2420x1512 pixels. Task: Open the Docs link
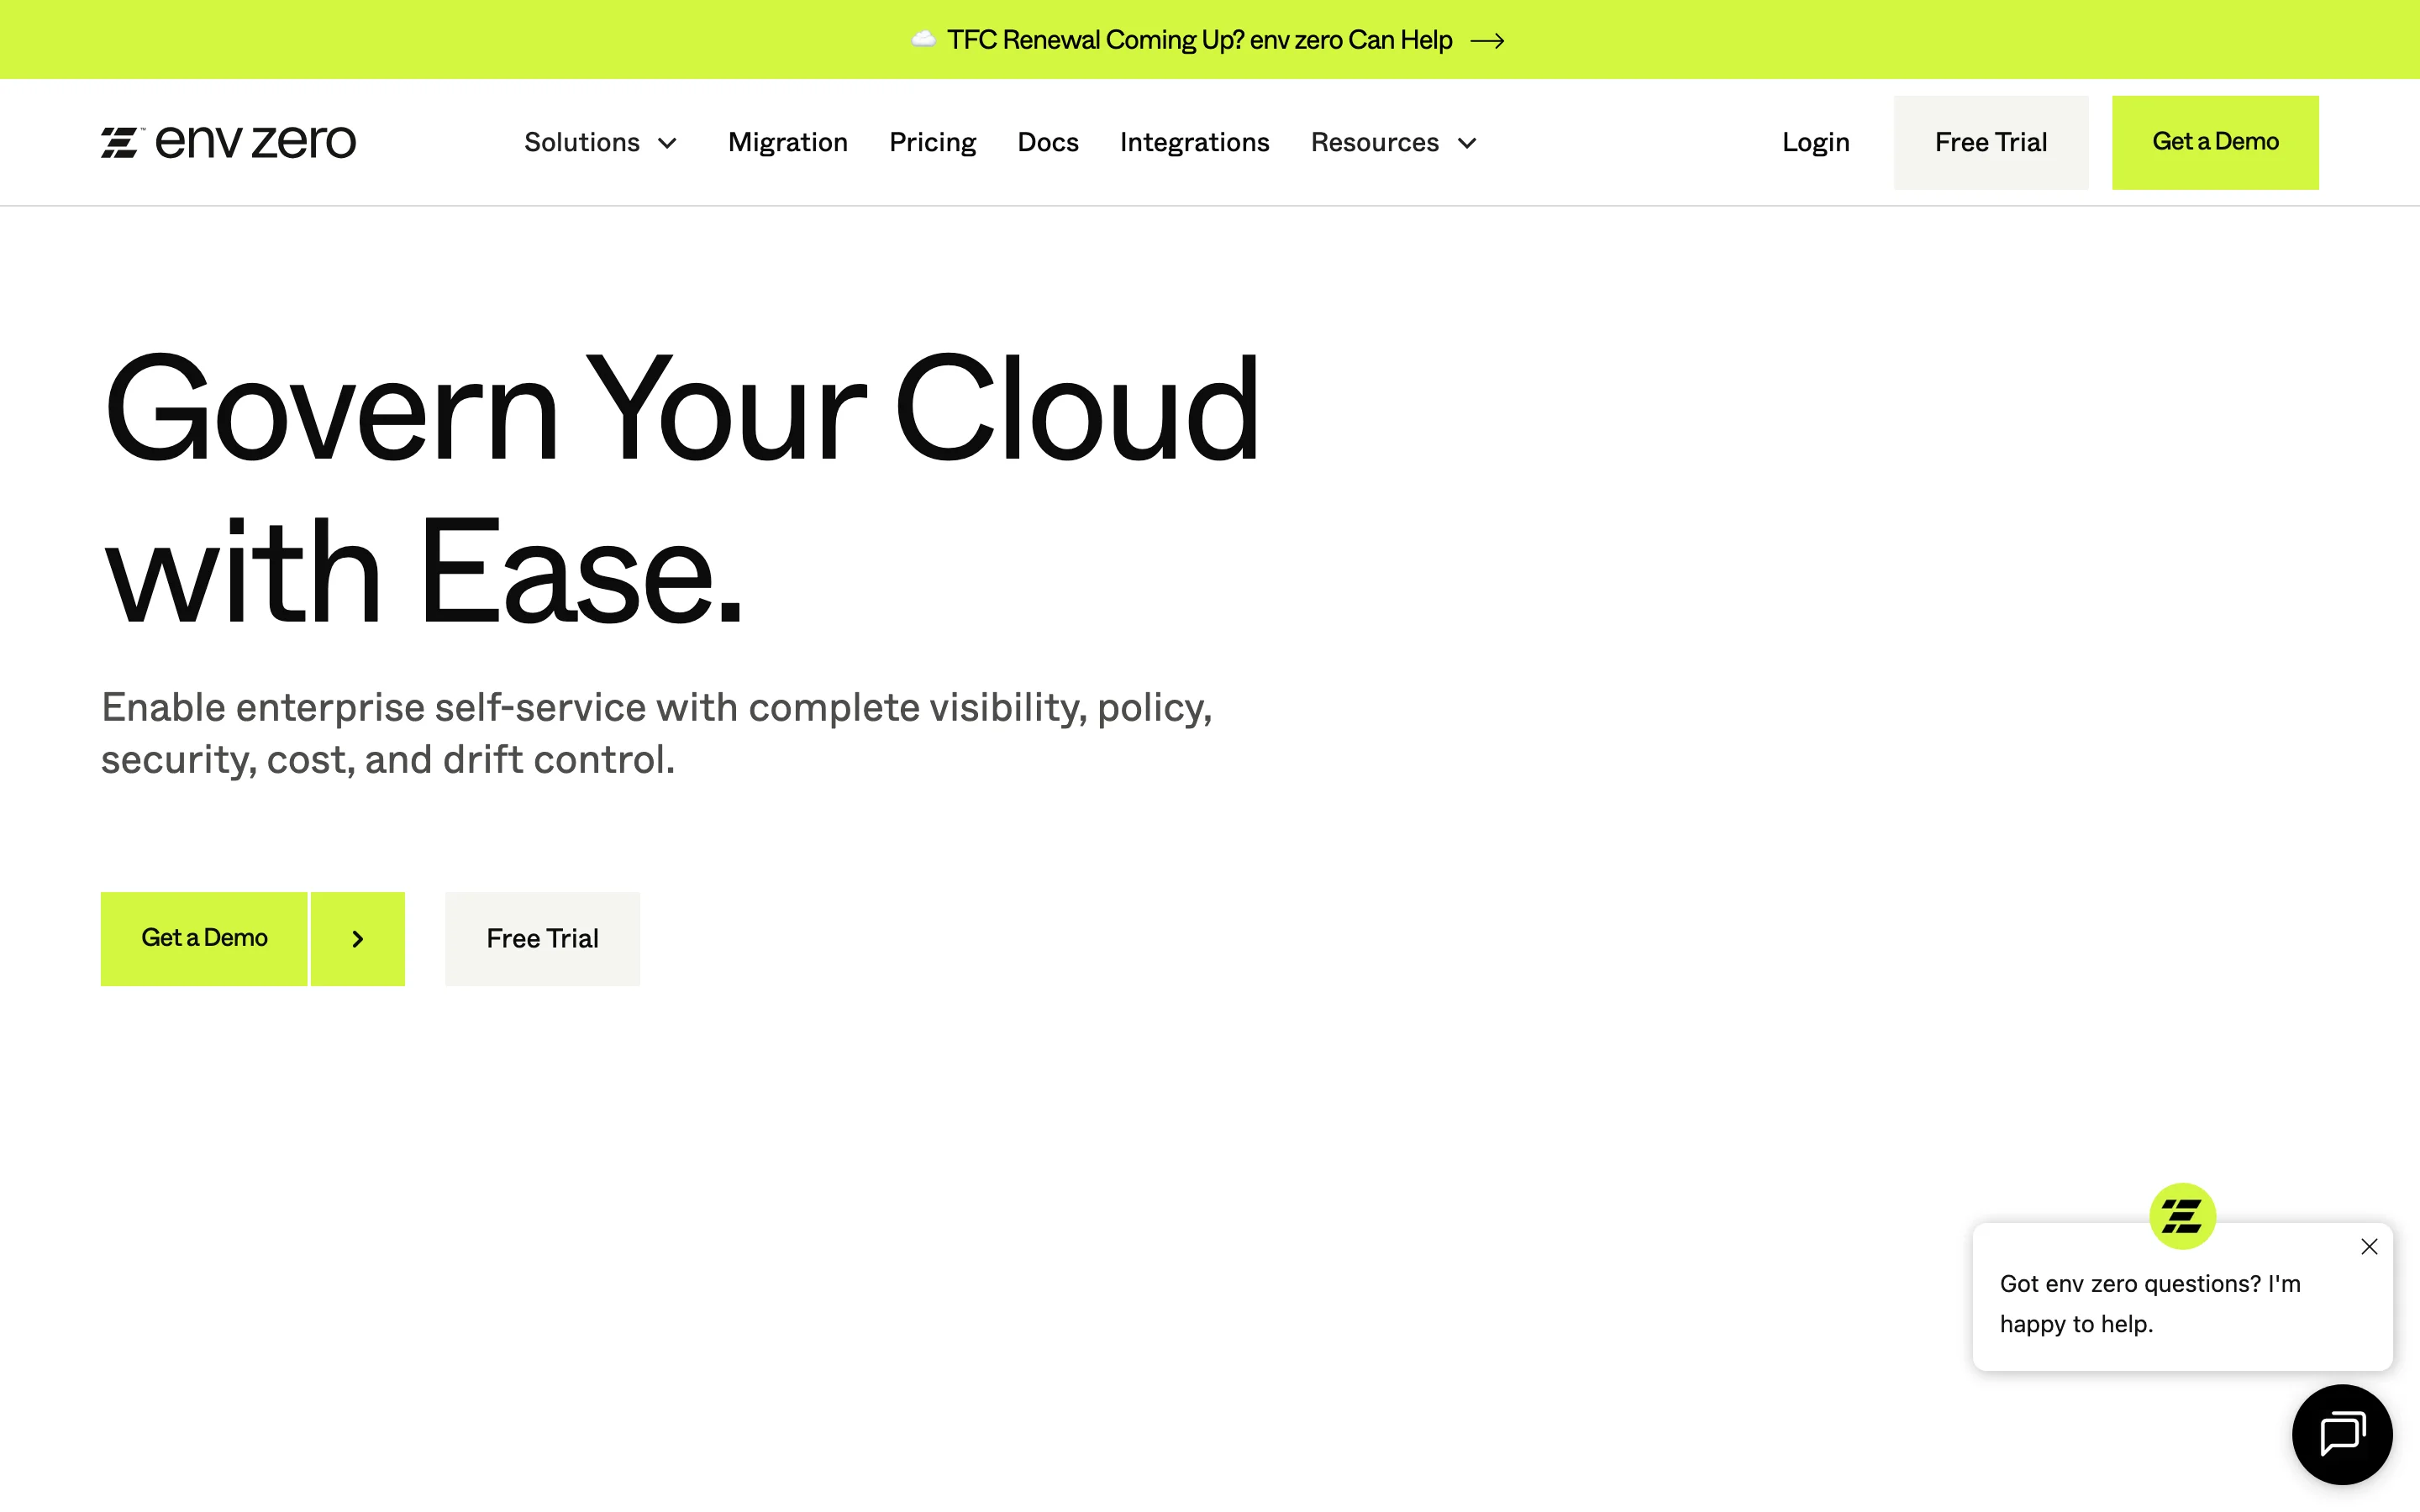1047,143
